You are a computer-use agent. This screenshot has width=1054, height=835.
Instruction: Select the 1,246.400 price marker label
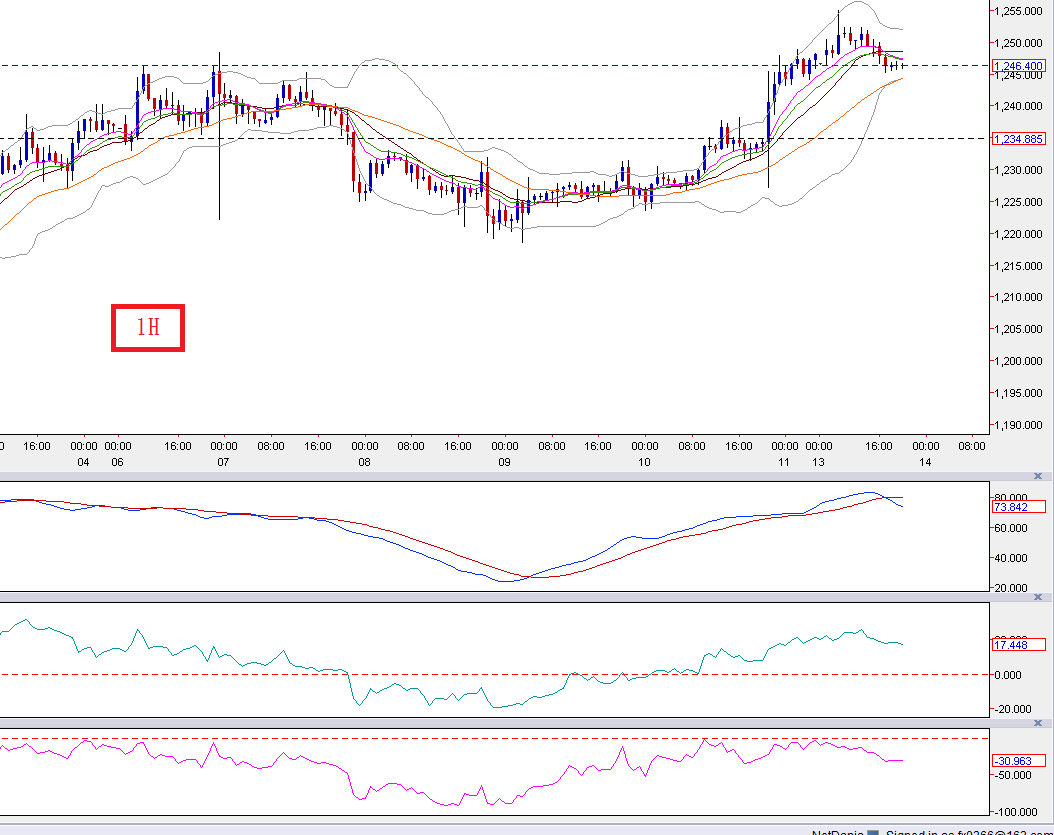pyautogui.click(x=1018, y=66)
